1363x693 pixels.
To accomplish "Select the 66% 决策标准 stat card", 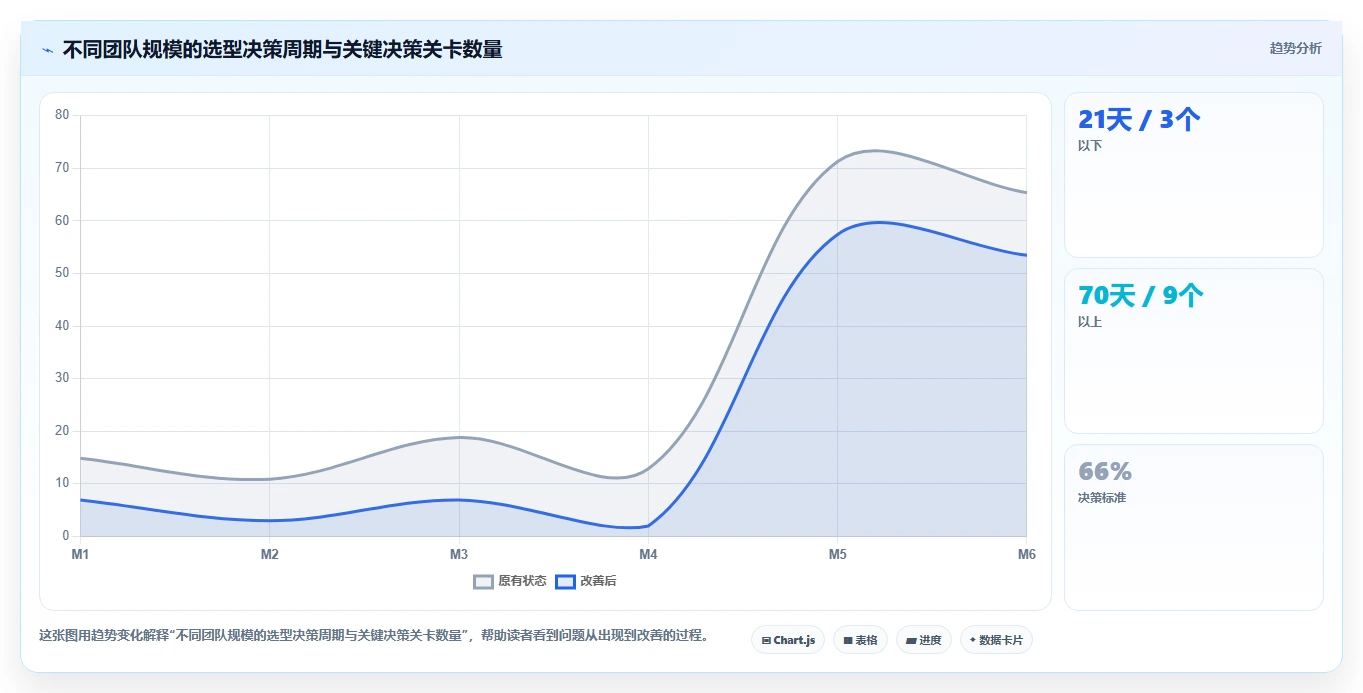I will coord(1194,527).
